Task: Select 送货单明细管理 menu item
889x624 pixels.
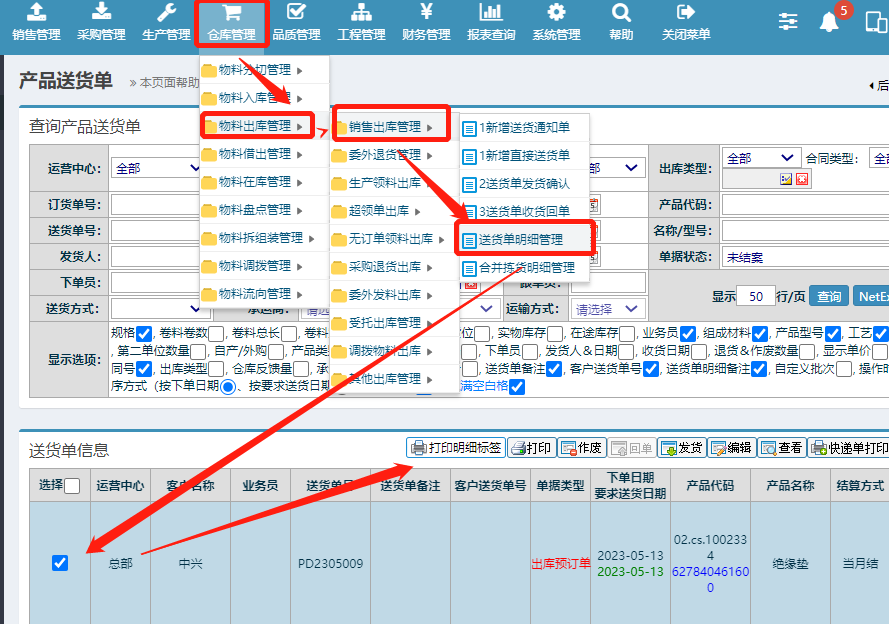Action: point(520,240)
